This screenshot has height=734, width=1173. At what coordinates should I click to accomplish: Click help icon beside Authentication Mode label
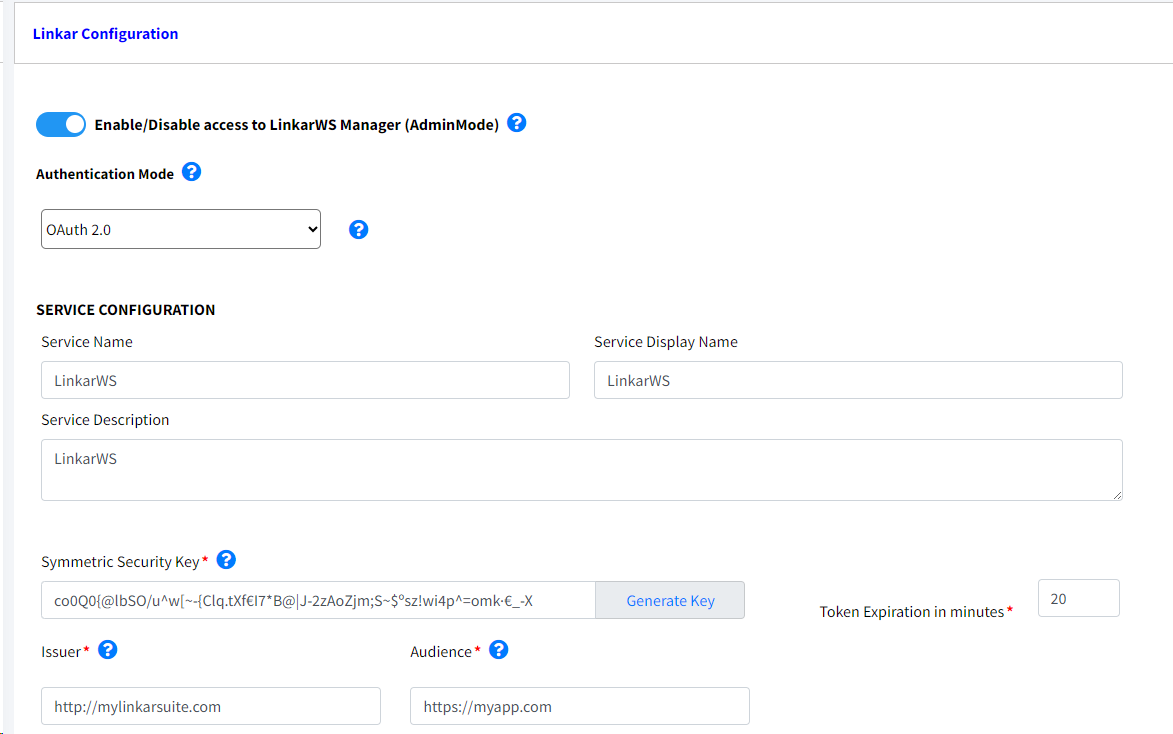coord(191,172)
